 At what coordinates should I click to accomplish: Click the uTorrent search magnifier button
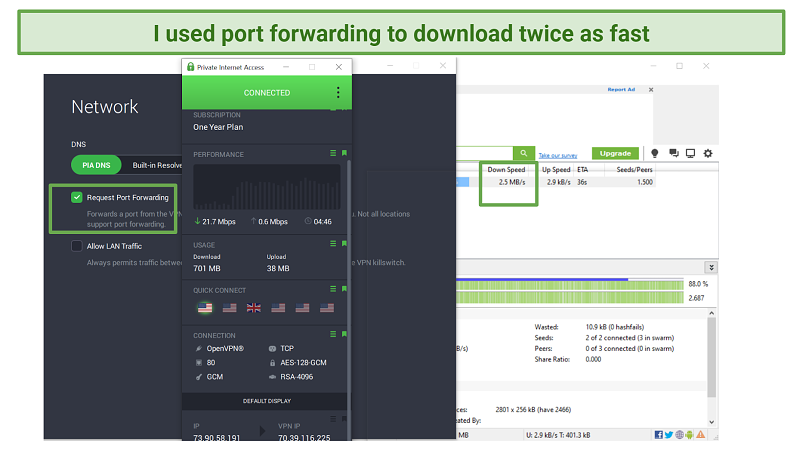[x=523, y=153]
